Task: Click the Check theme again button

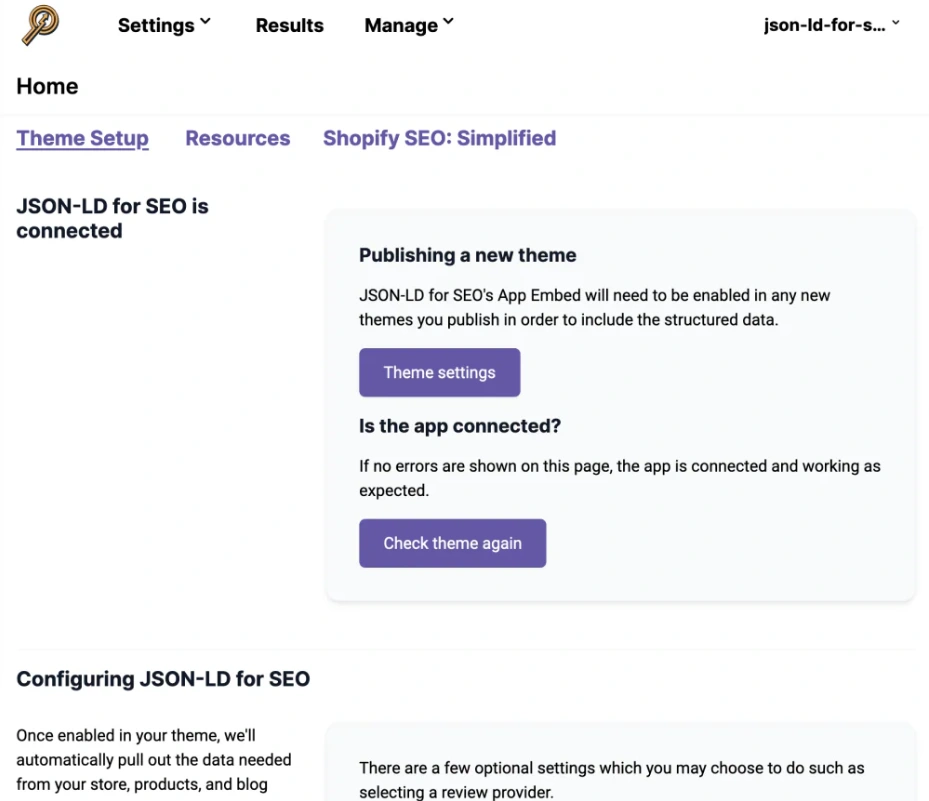Action: (x=453, y=543)
